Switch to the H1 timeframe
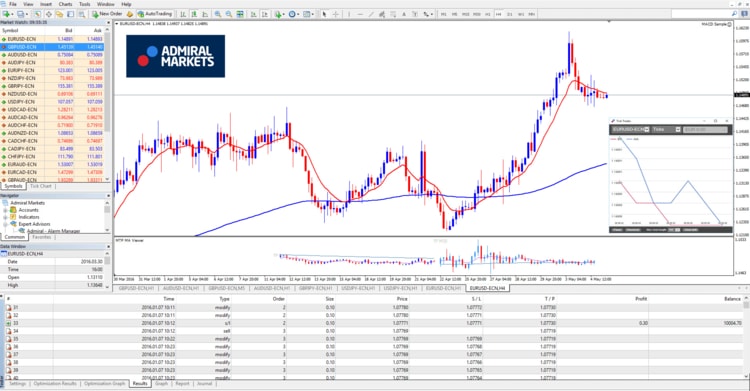Viewport: 750px width, 391px height. (x=487, y=14)
